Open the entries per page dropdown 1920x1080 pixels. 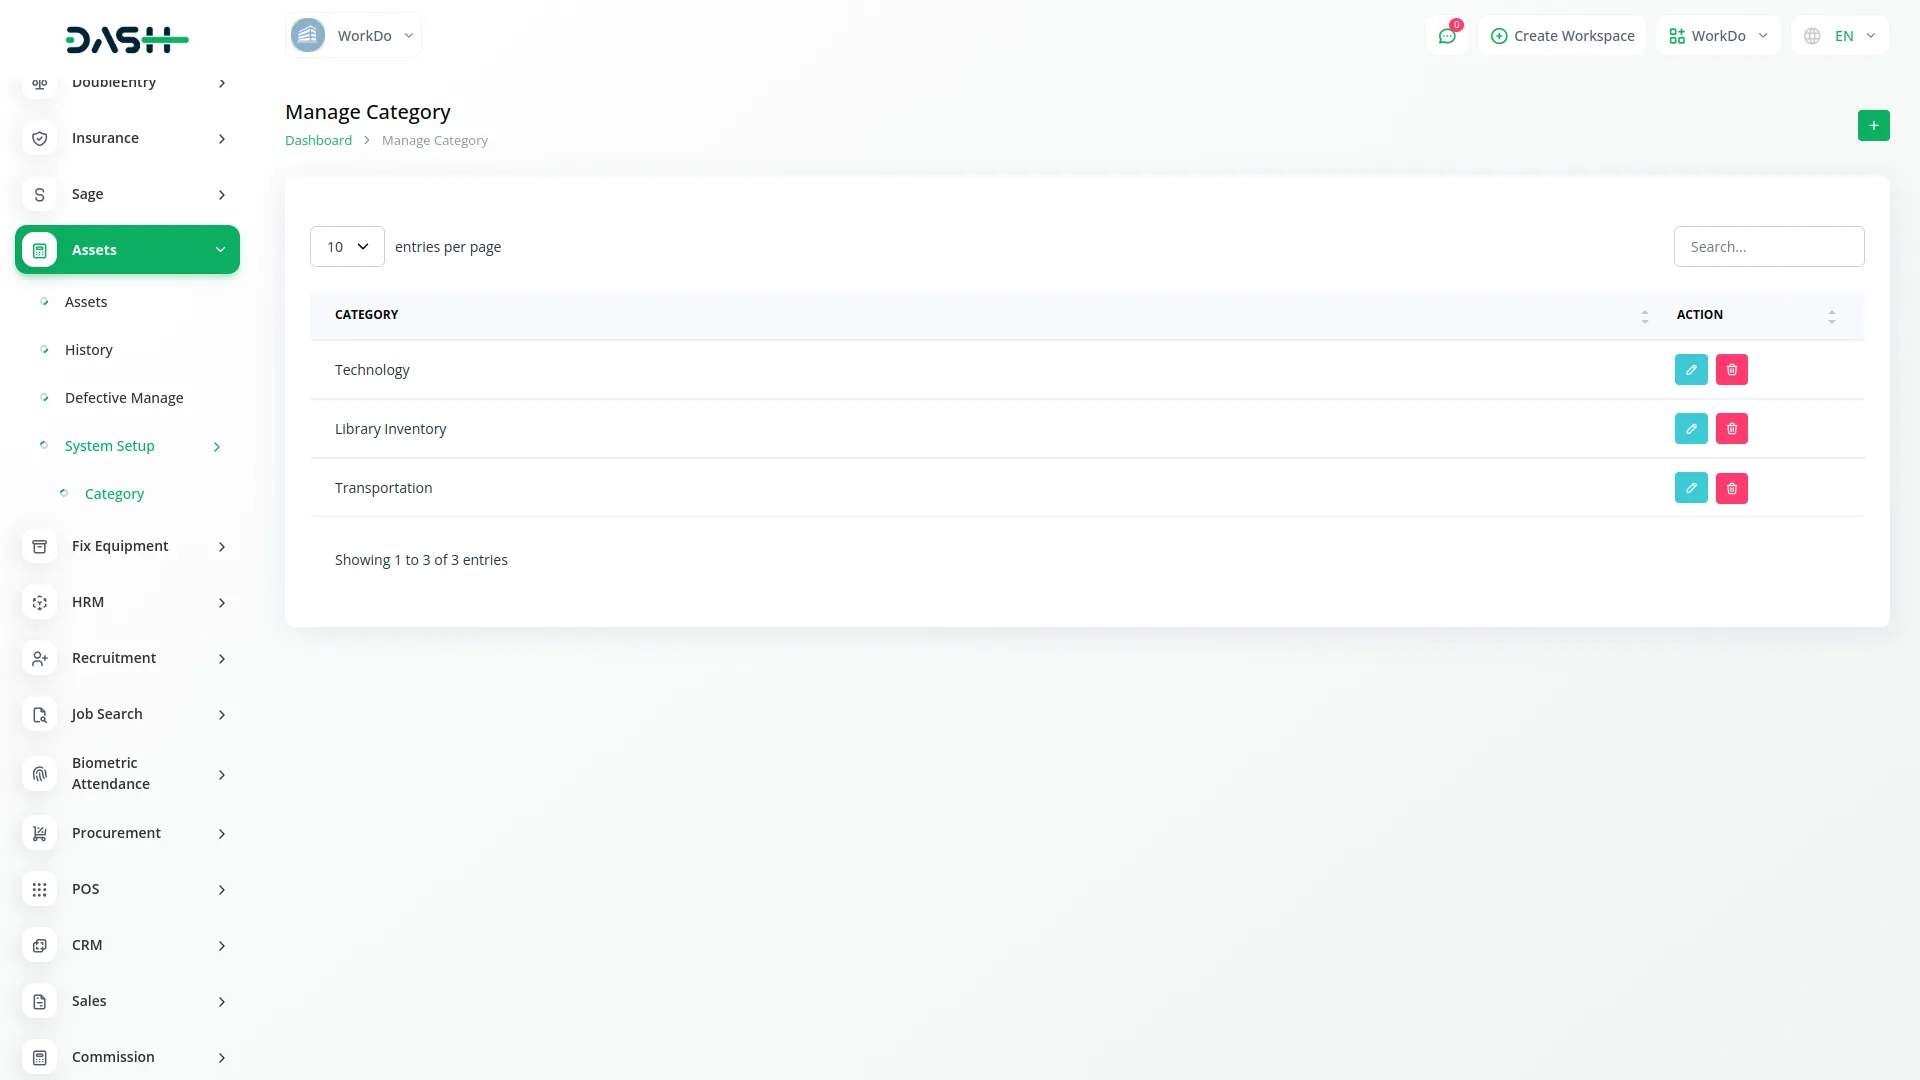point(346,246)
